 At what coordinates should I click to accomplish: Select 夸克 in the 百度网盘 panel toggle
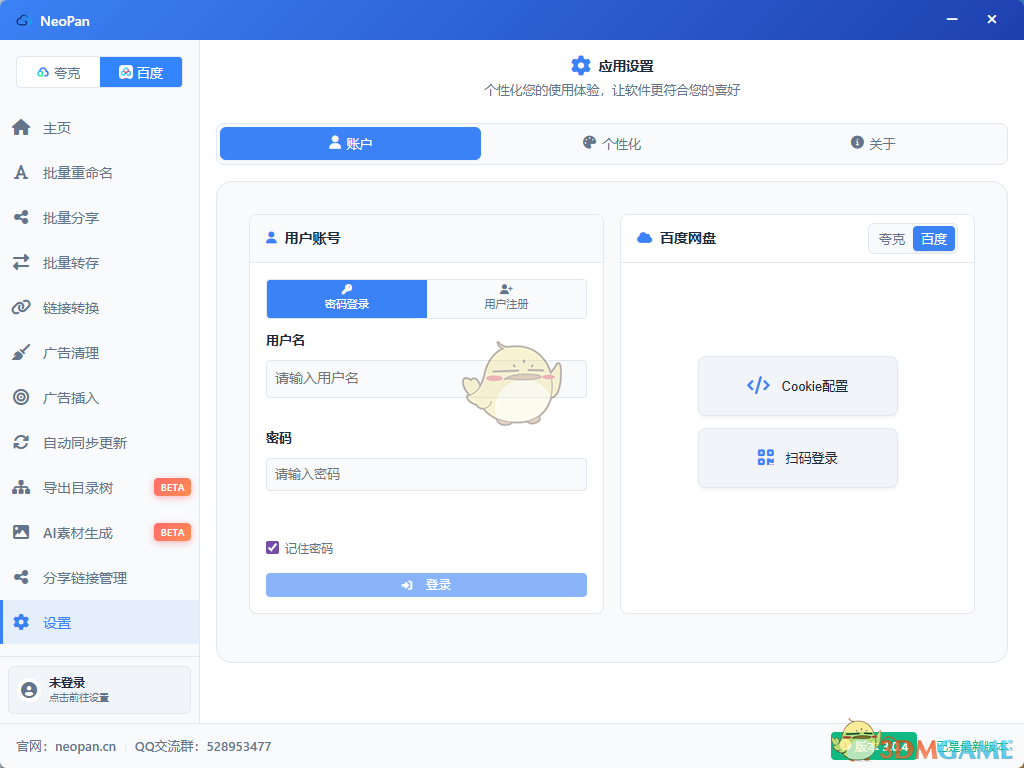click(x=891, y=239)
